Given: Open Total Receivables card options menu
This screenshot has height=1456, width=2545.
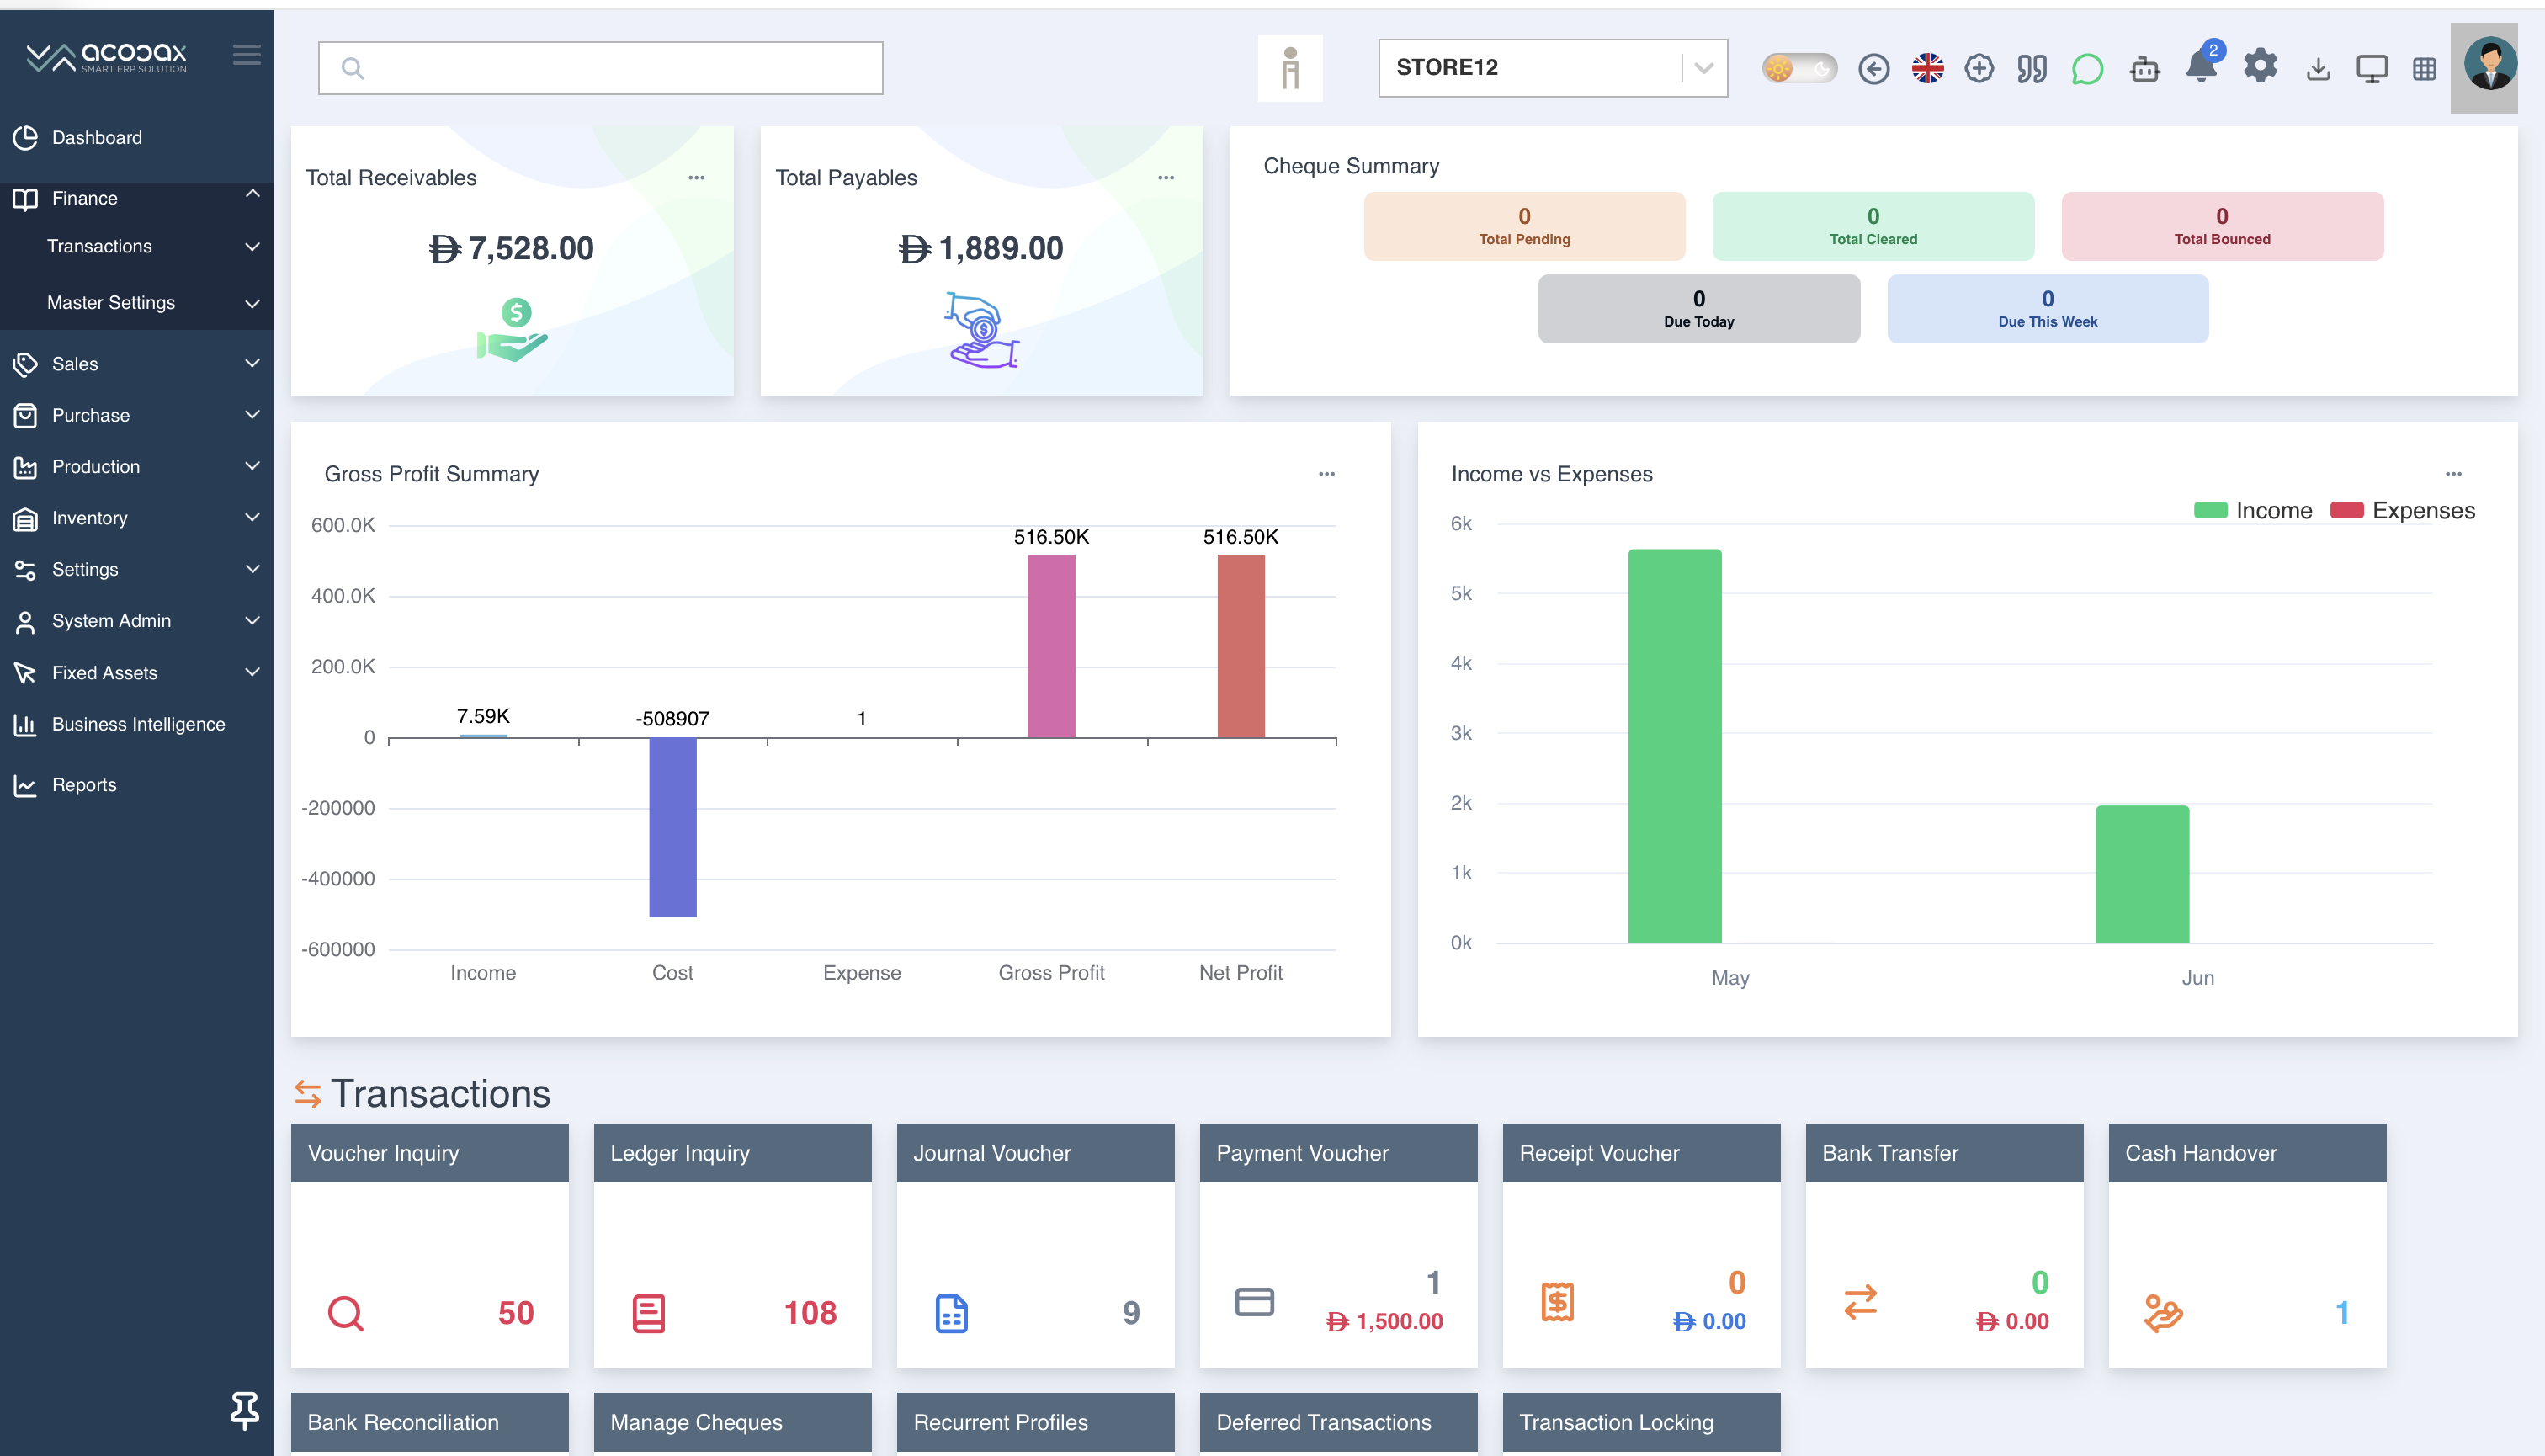Looking at the screenshot, I should tap(696, 178).
